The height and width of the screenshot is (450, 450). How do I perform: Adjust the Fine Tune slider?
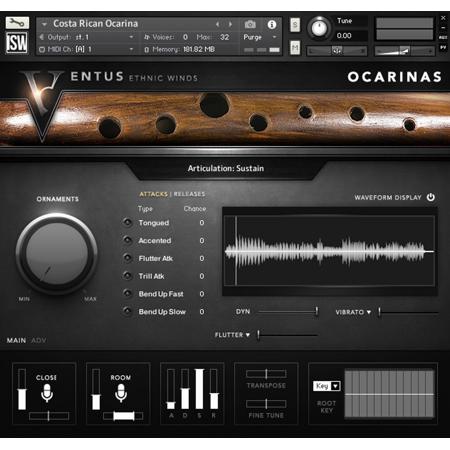(266, 404)
